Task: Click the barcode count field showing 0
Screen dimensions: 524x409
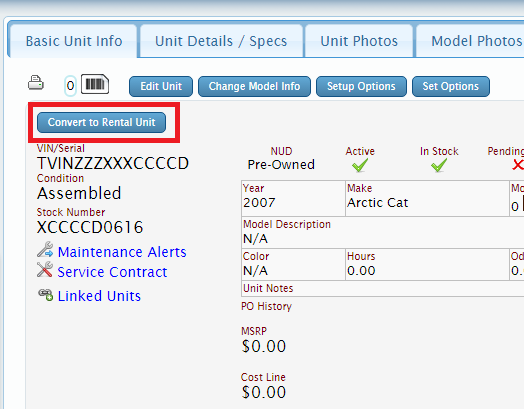Action: (x=70, y=86)
